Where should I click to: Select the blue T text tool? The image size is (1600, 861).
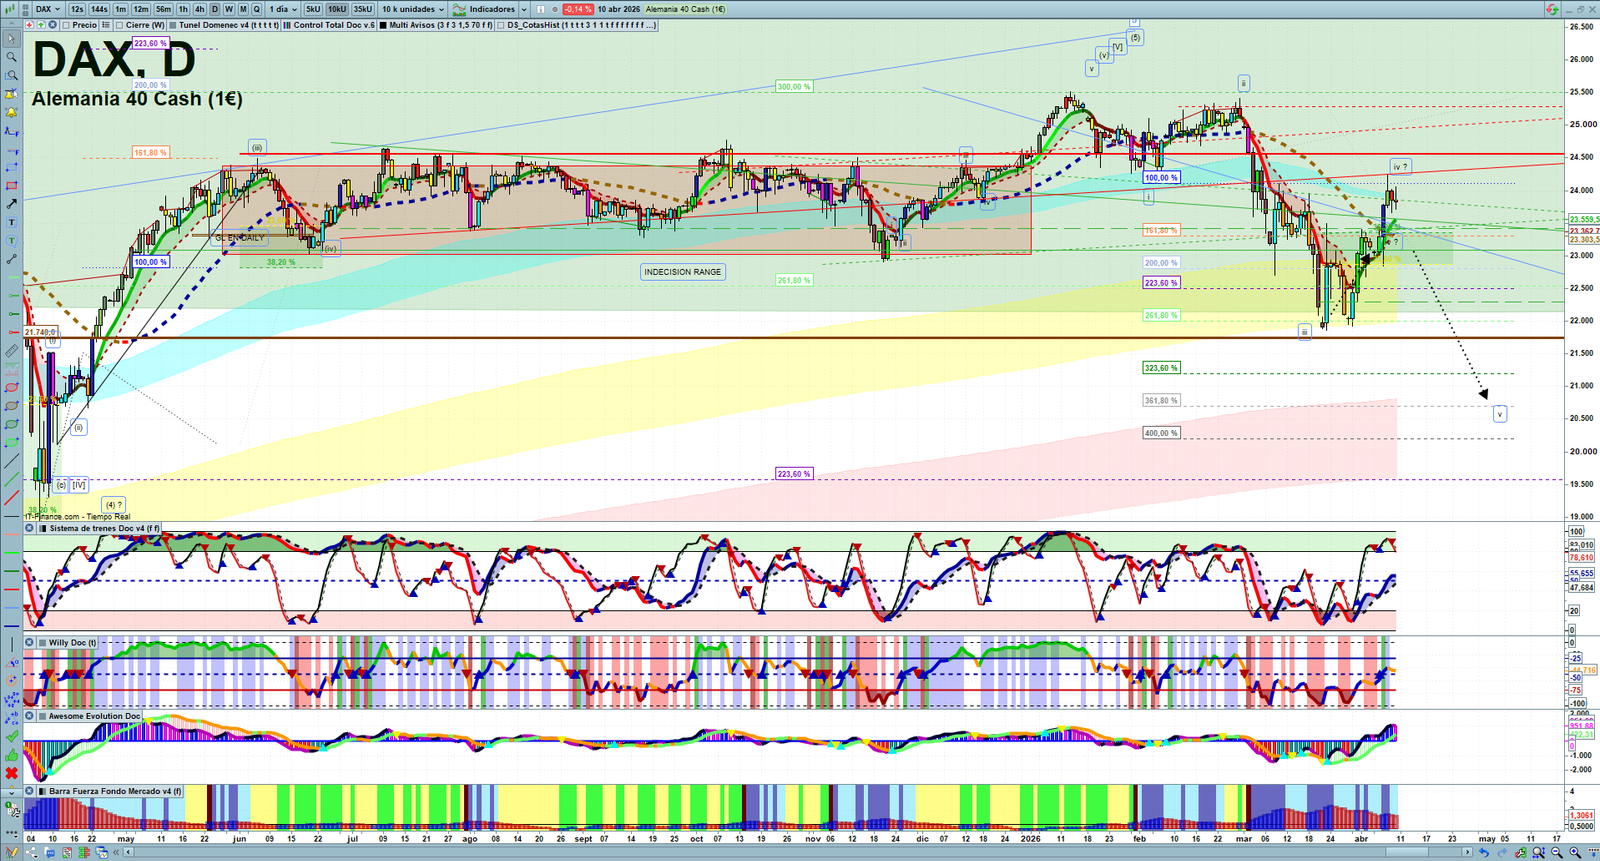(11, 222)
